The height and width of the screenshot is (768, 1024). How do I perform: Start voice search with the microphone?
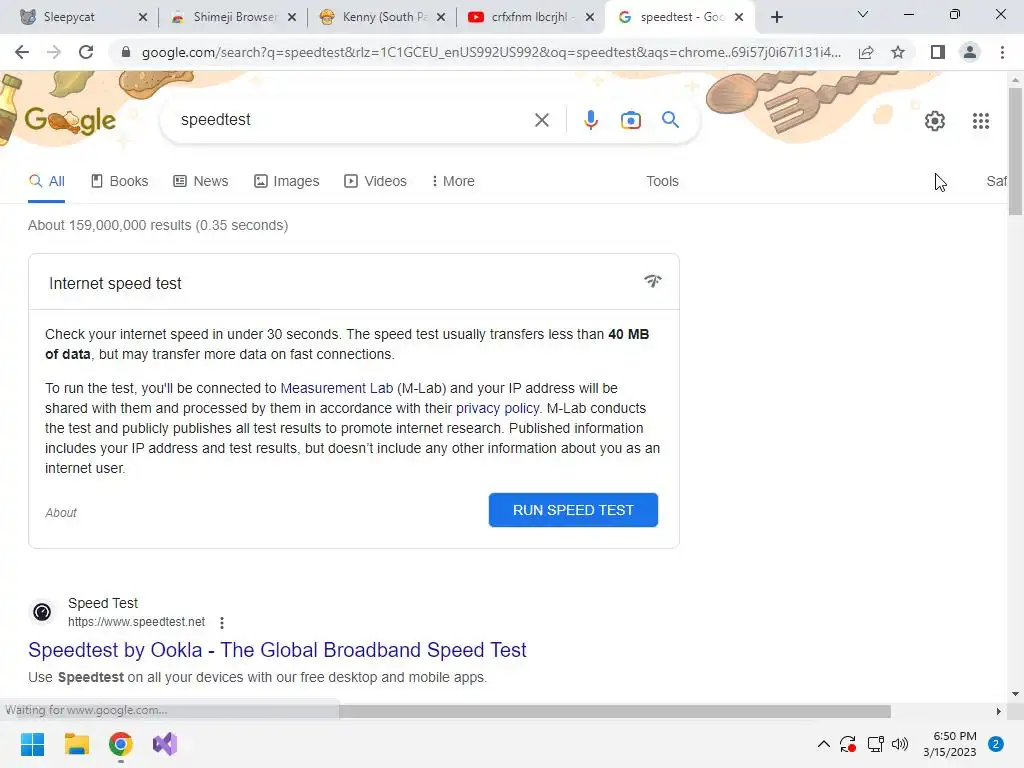tap(590, 120)
